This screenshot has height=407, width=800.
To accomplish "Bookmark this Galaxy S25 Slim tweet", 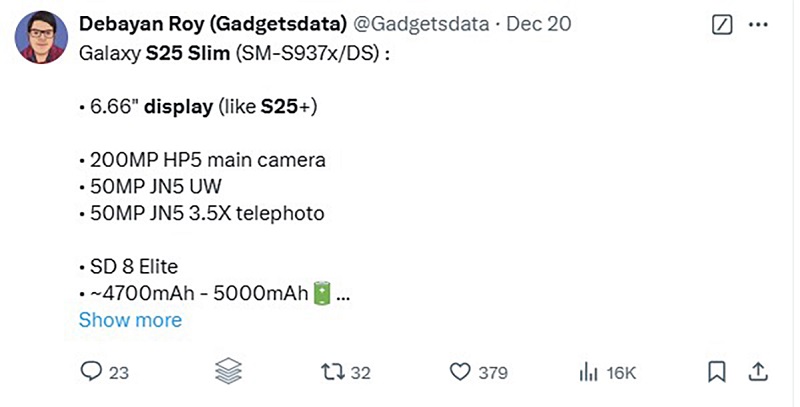I will (x=716, y=373).
